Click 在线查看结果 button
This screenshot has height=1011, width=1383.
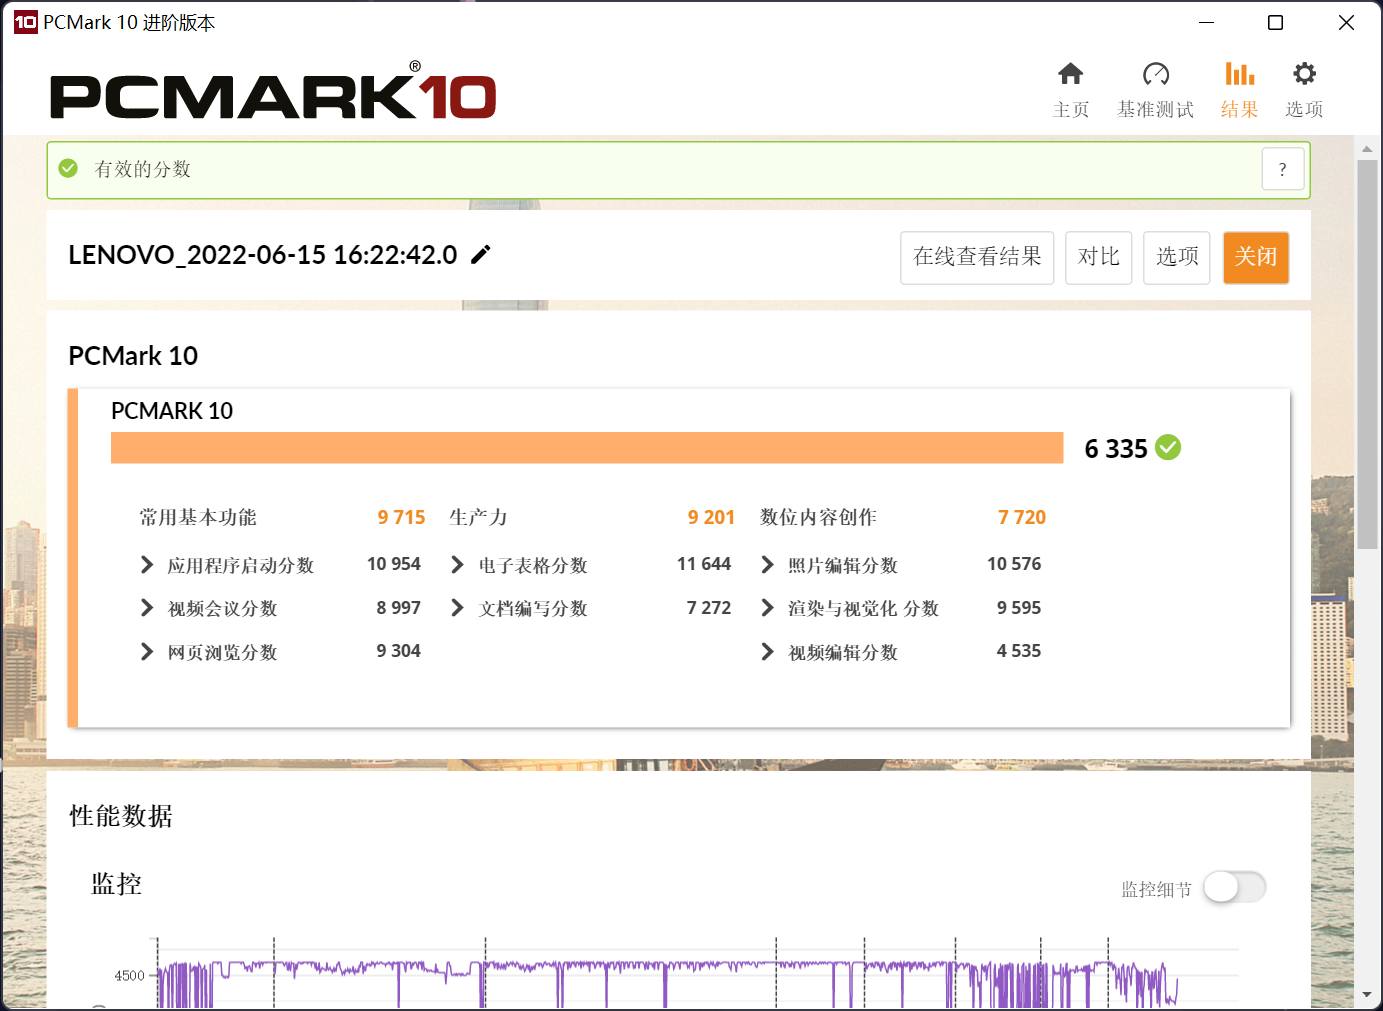coord(976,258)
